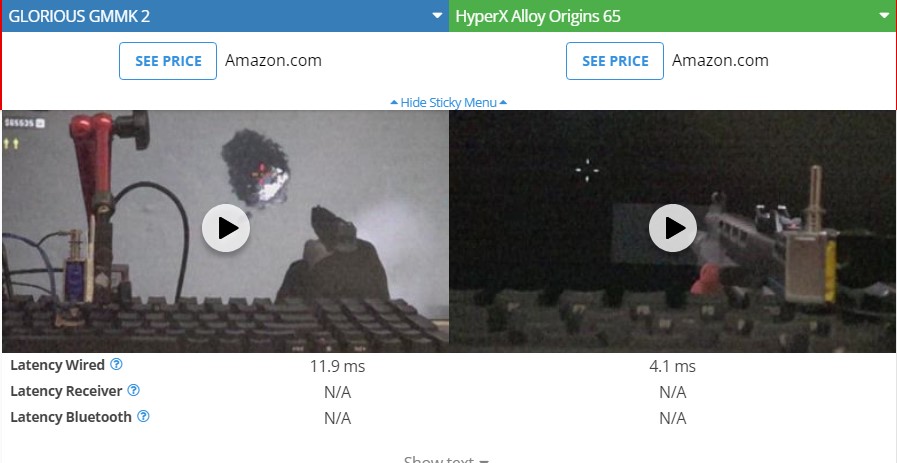Open the Latency Wired help tooltip icon

click(x=116, y=364)
